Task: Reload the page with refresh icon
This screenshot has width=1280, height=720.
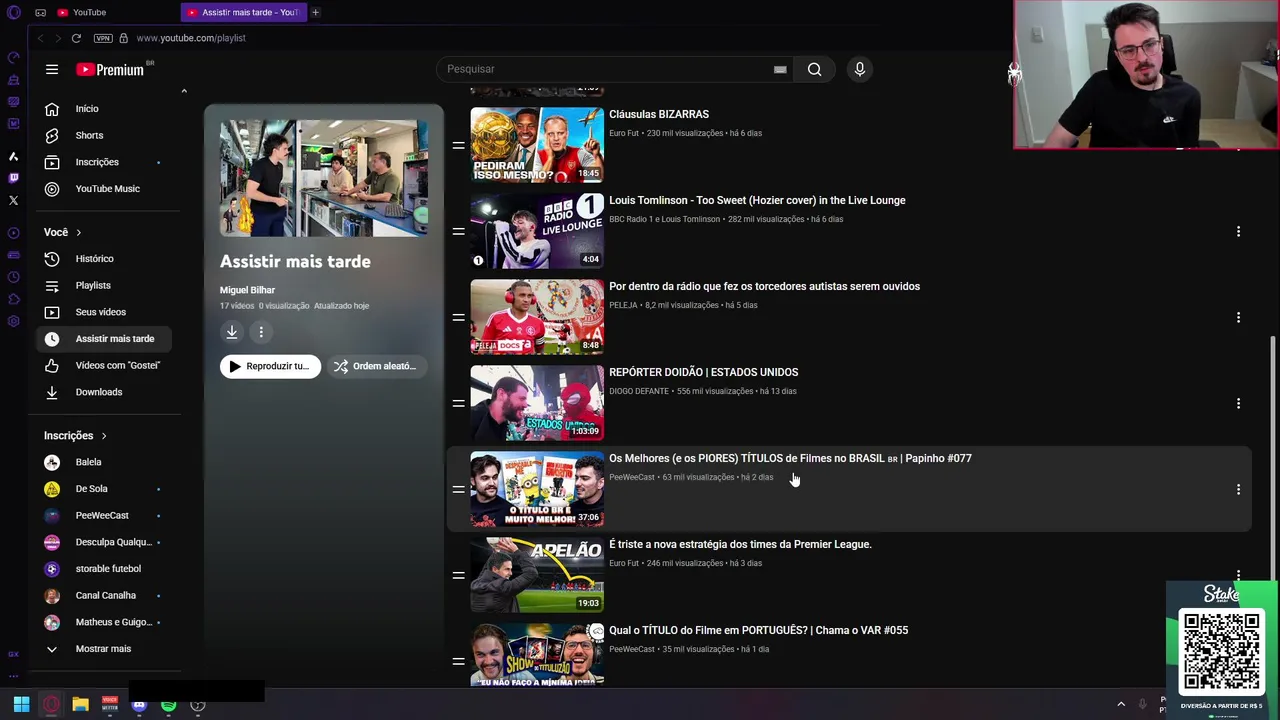Action: coord(76,38)
